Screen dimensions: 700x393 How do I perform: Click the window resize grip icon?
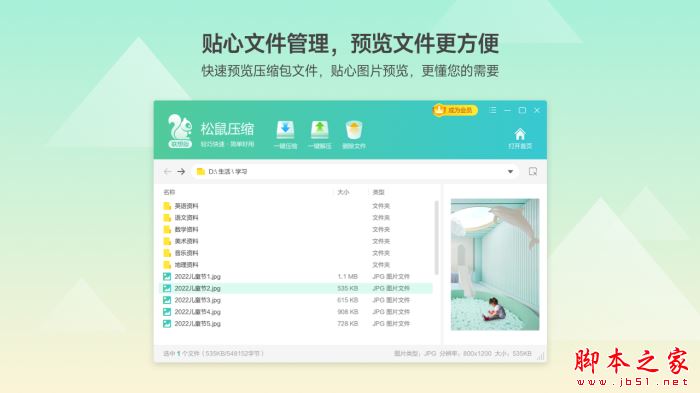pyautogui.click(x=541, y=356)
